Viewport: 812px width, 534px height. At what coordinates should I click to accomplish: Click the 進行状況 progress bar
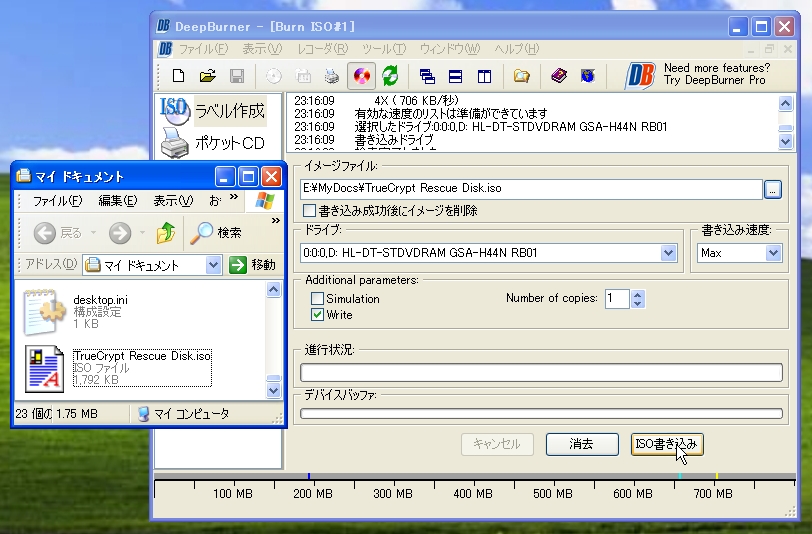click(541, 372)
